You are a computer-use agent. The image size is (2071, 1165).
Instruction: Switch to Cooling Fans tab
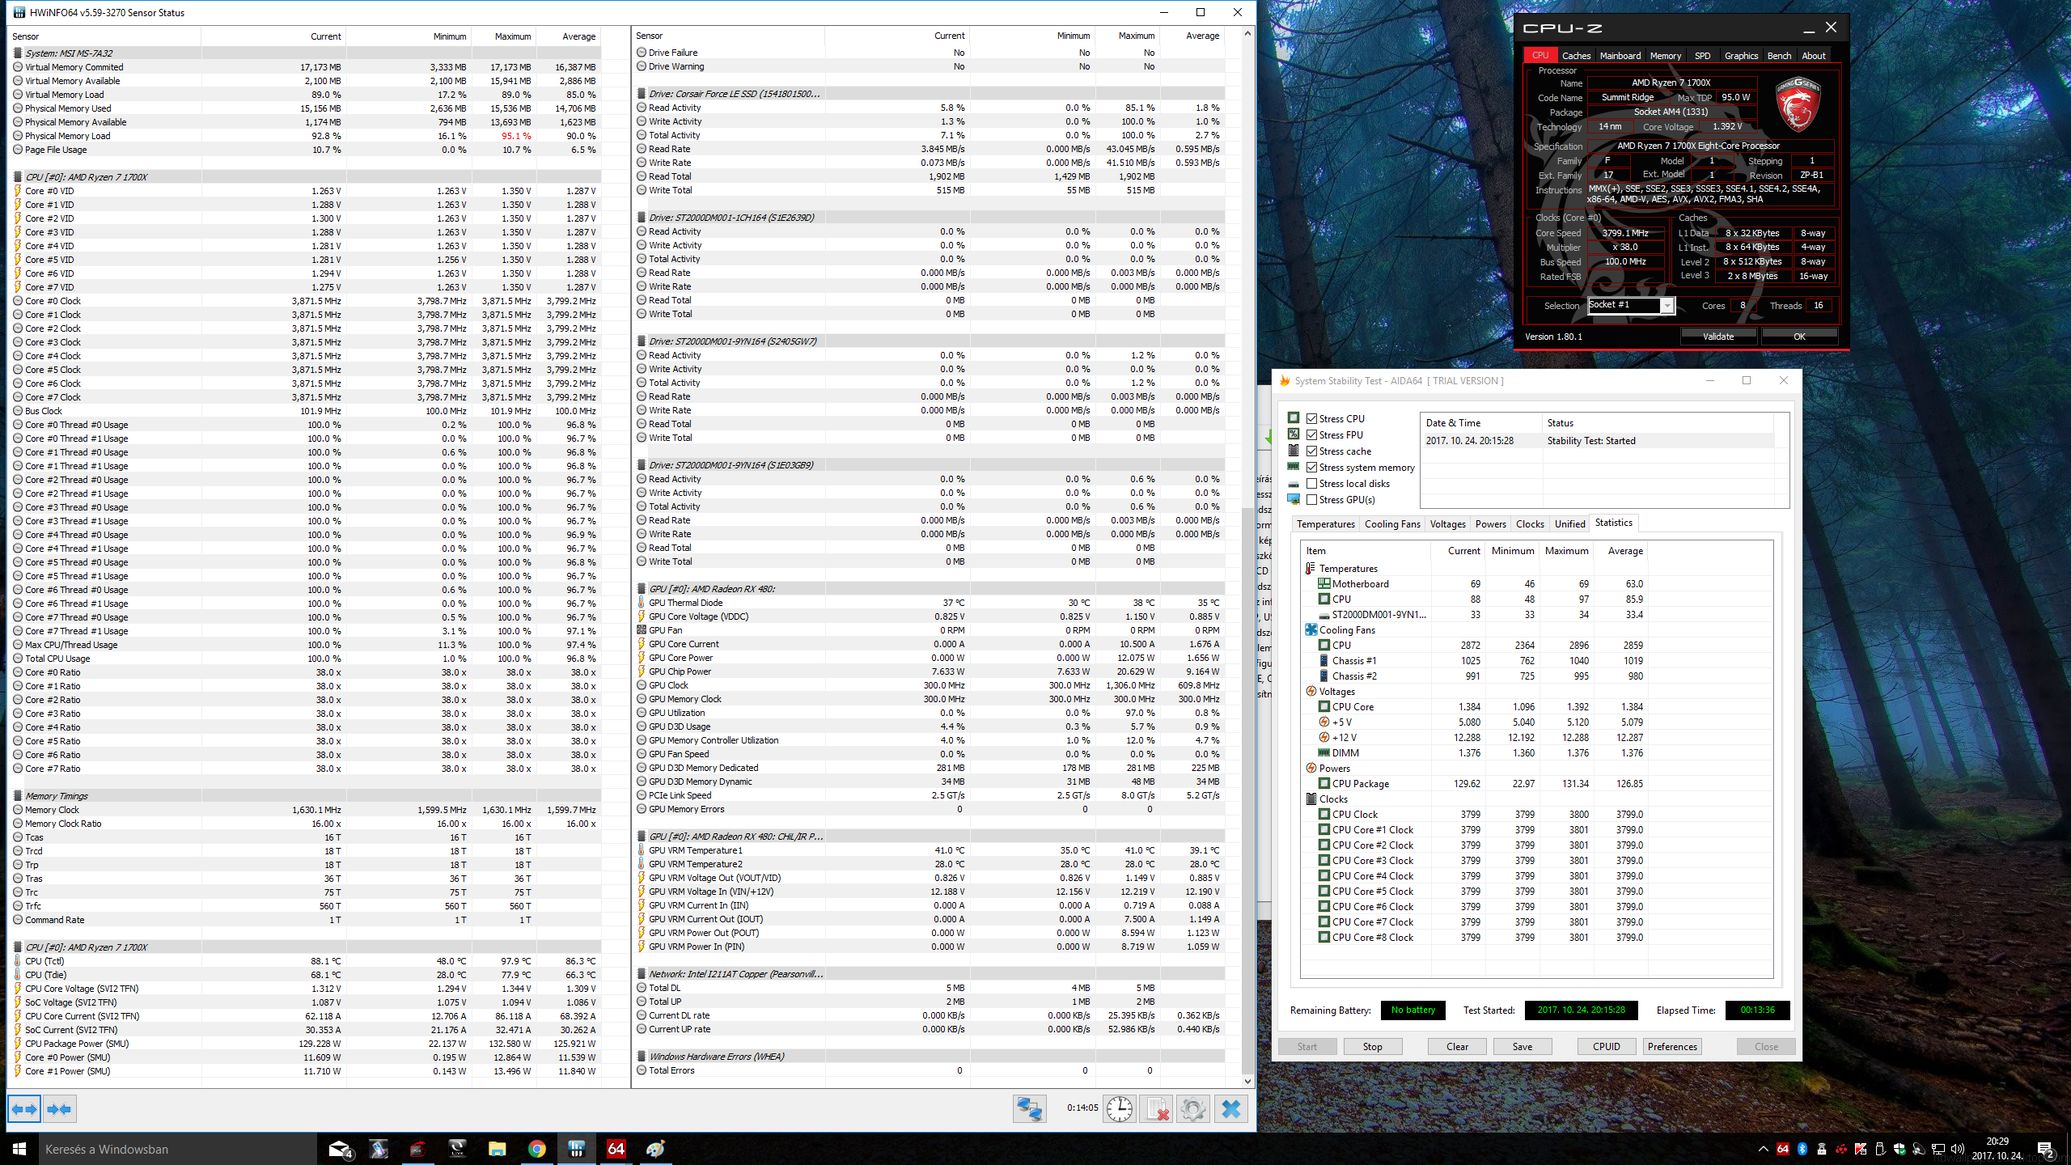[1392, 524]
